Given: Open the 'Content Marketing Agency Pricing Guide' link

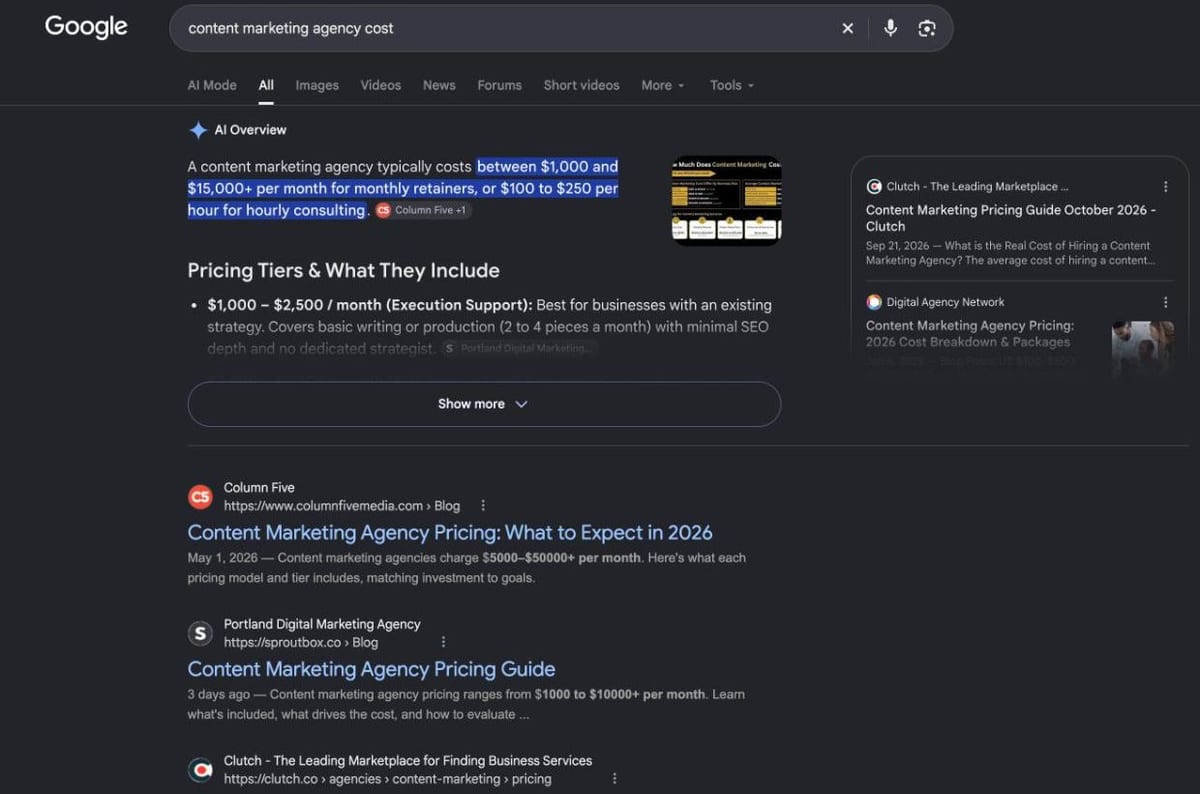Looking at the screenshot, I should pyautogui.click(x=372, y=669).
